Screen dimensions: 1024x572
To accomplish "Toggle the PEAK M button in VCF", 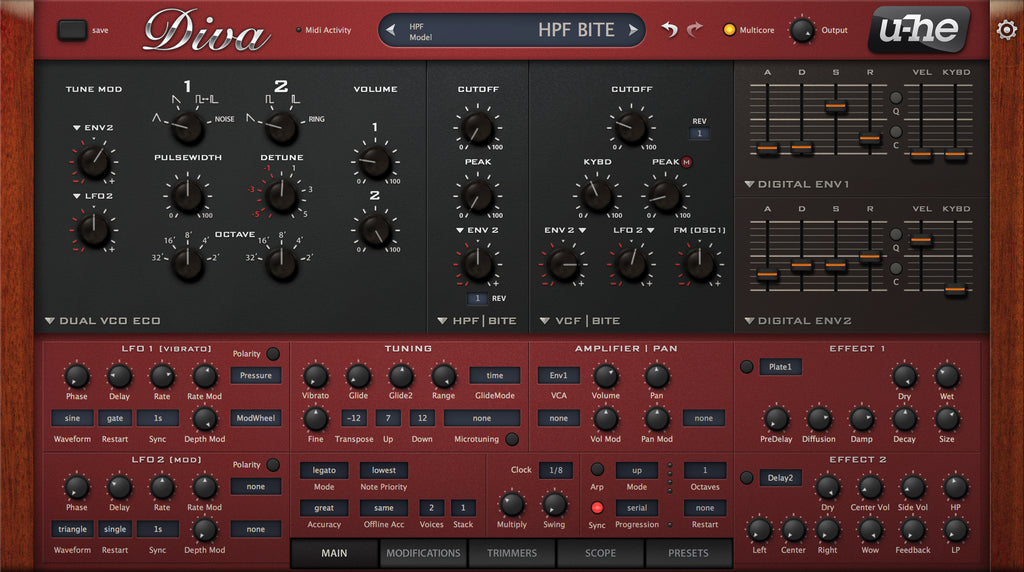I will coord(686,162).
